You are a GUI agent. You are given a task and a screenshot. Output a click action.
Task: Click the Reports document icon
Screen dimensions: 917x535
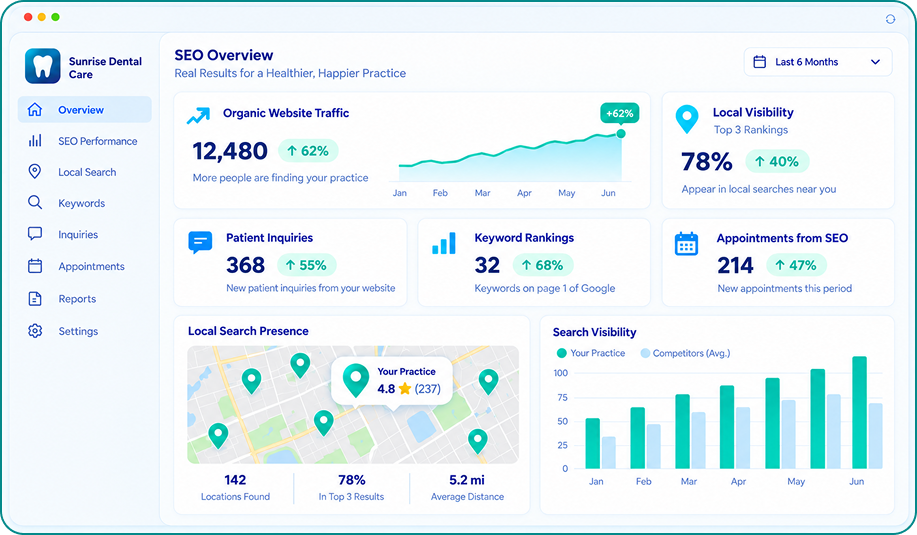pyautogui.click(x=35, y=298)
